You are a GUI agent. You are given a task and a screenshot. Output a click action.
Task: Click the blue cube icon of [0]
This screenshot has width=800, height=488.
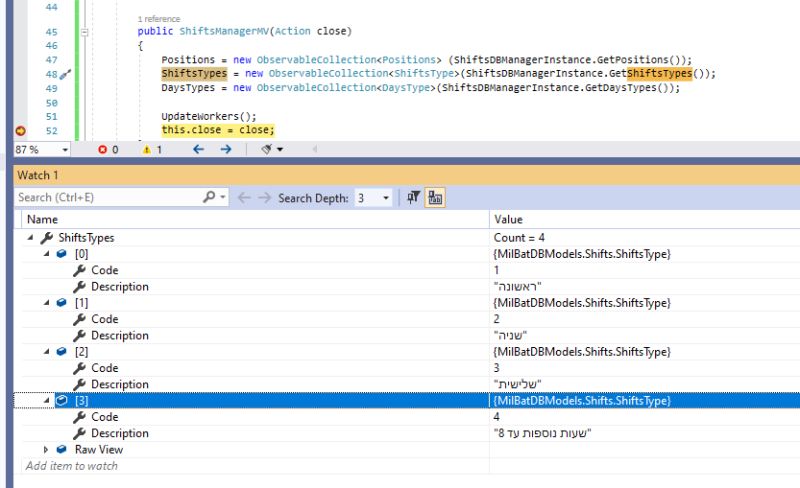click(x=62, y=254)
